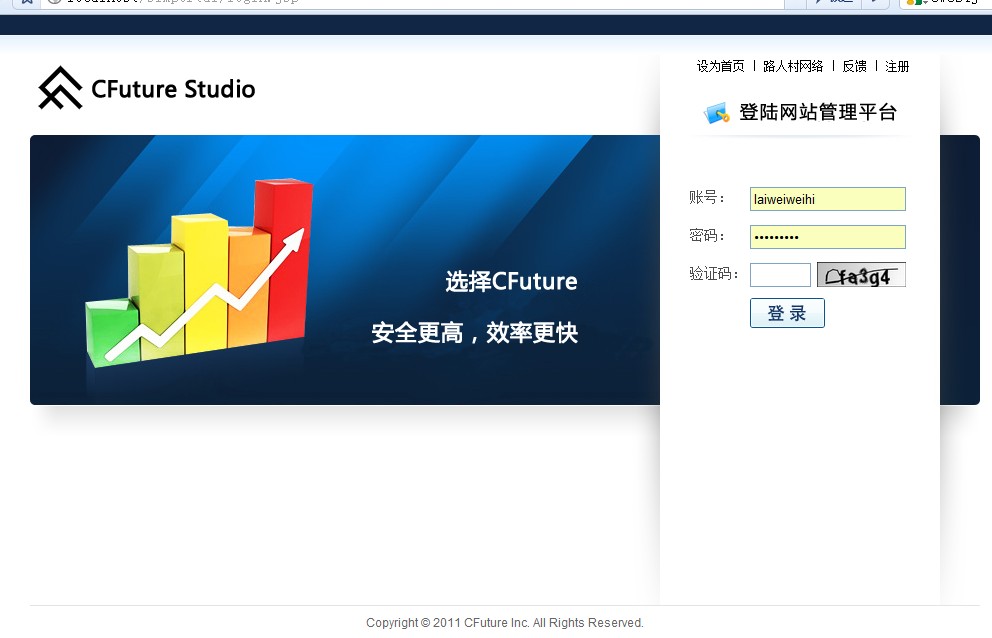This screenshot has width=992, height=638.
Task: Click the browser address bar
Action: (412, 3)
